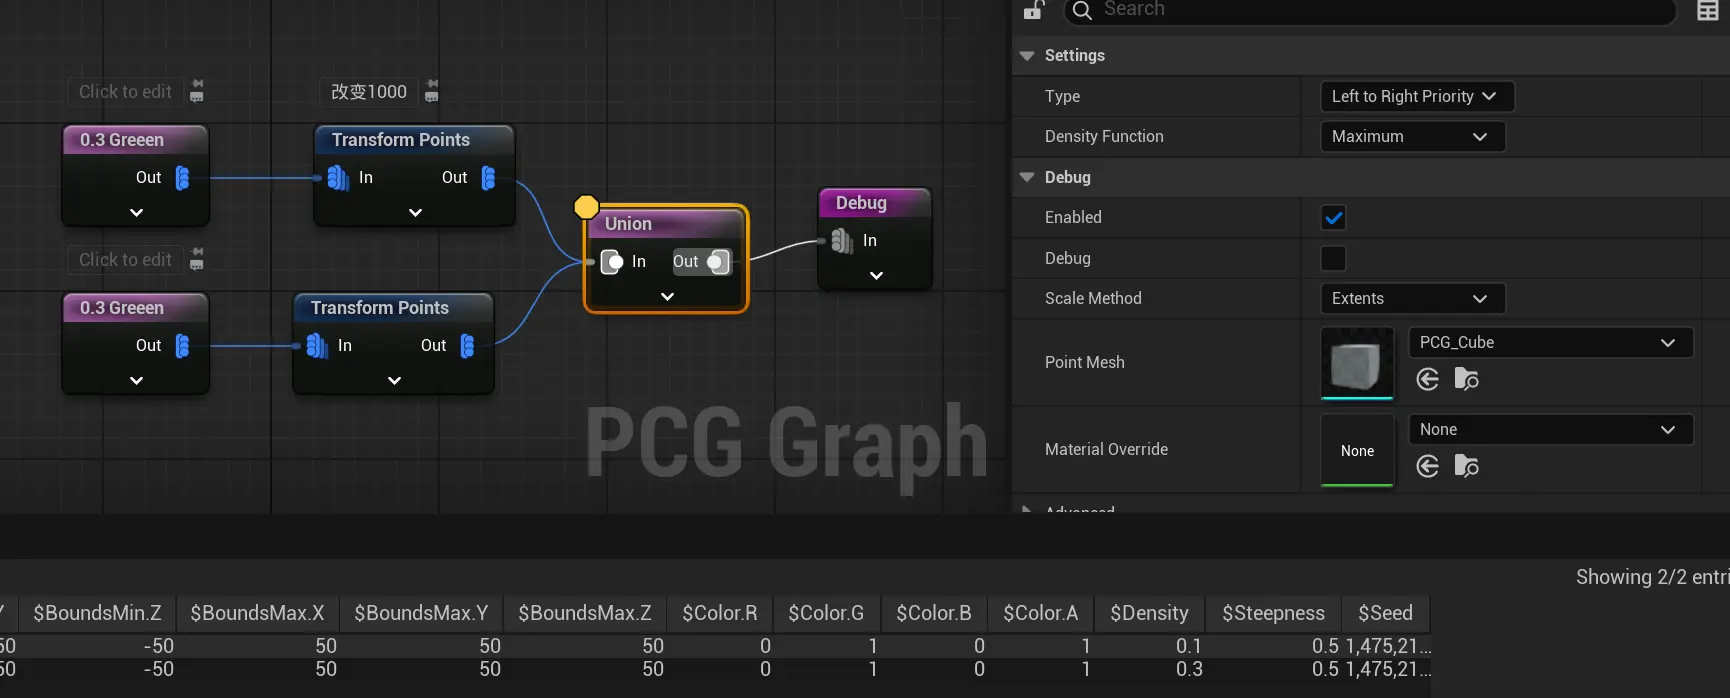This screenshot has height=698, width=1730.
Task: Browse to Material Override asset
Action: (x=1466, y=466)
